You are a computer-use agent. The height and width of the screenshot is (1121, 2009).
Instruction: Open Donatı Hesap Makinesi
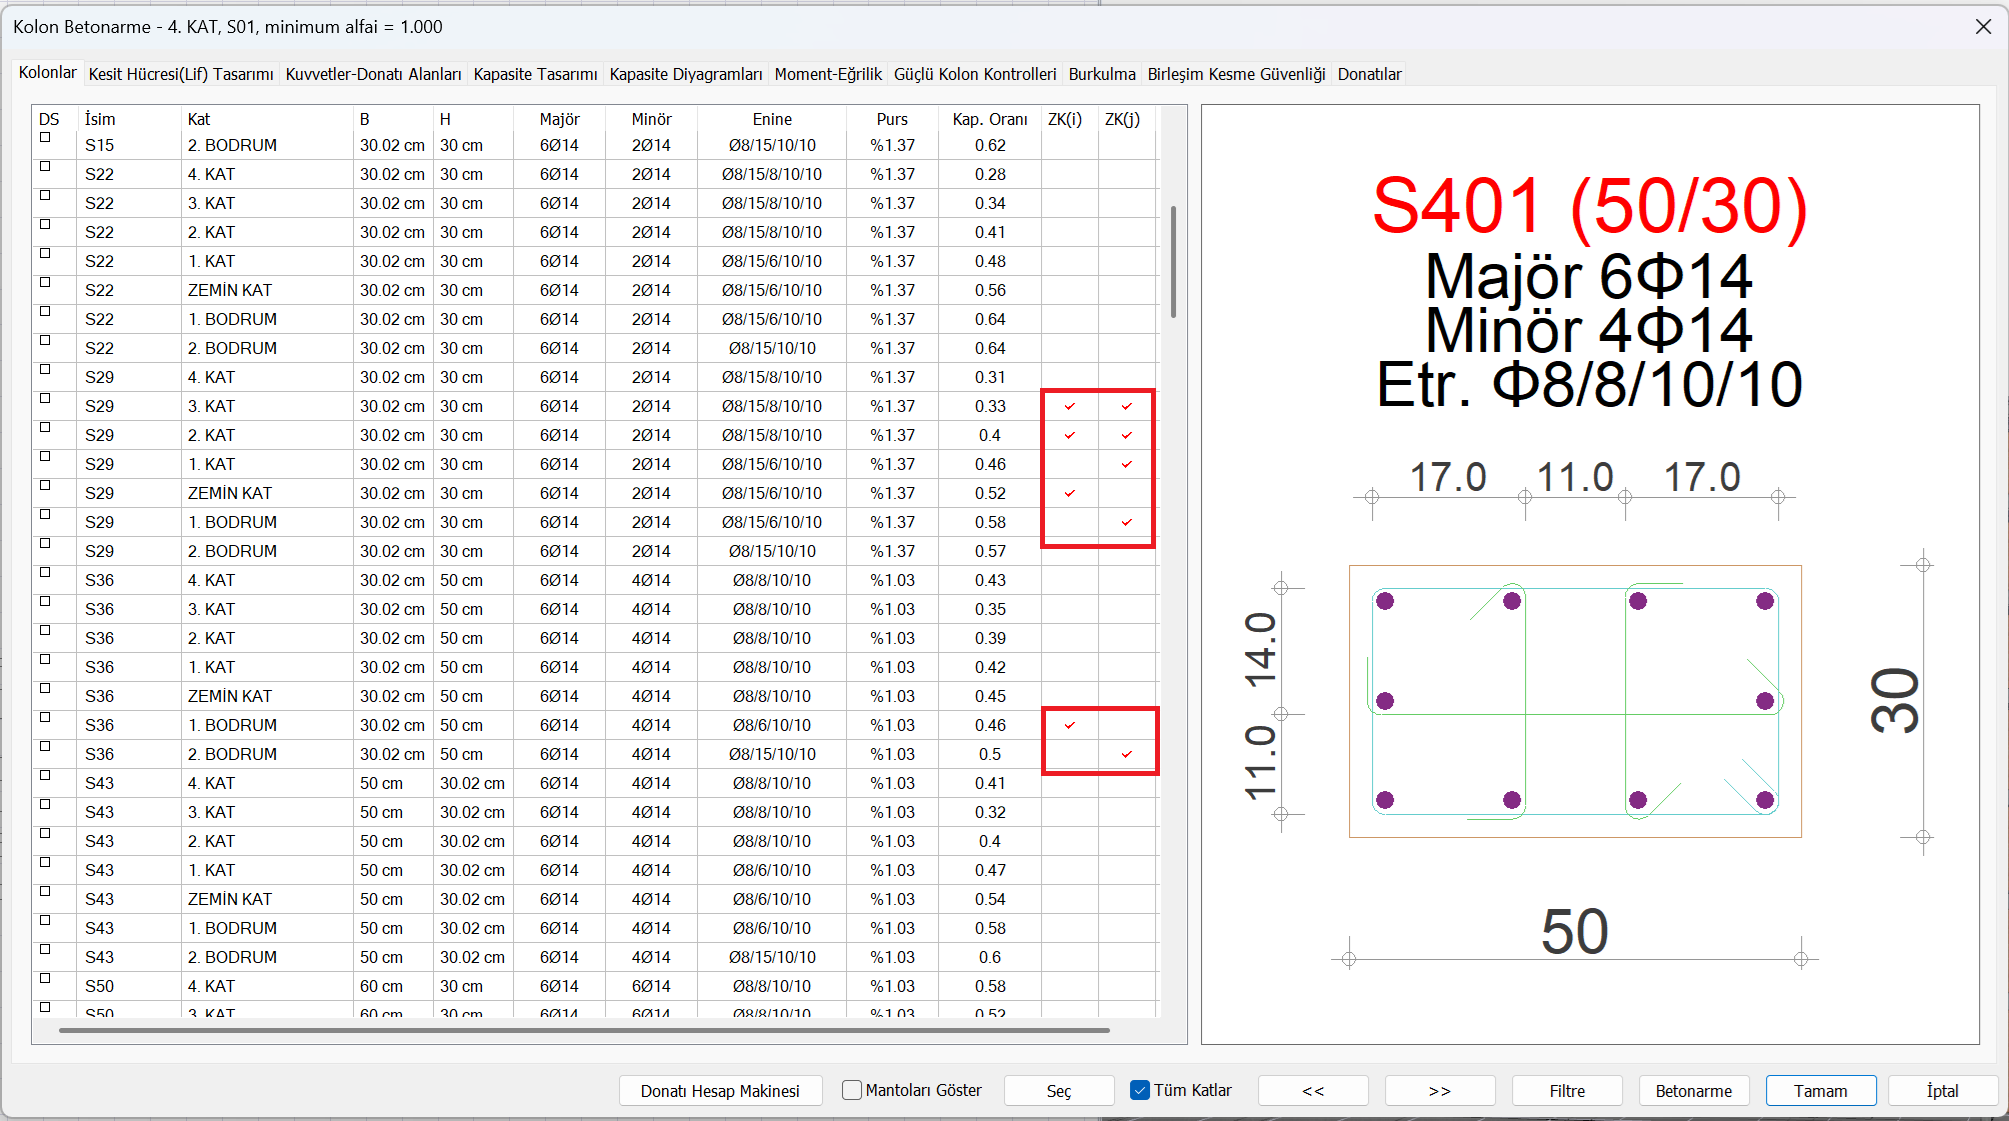720,1091
